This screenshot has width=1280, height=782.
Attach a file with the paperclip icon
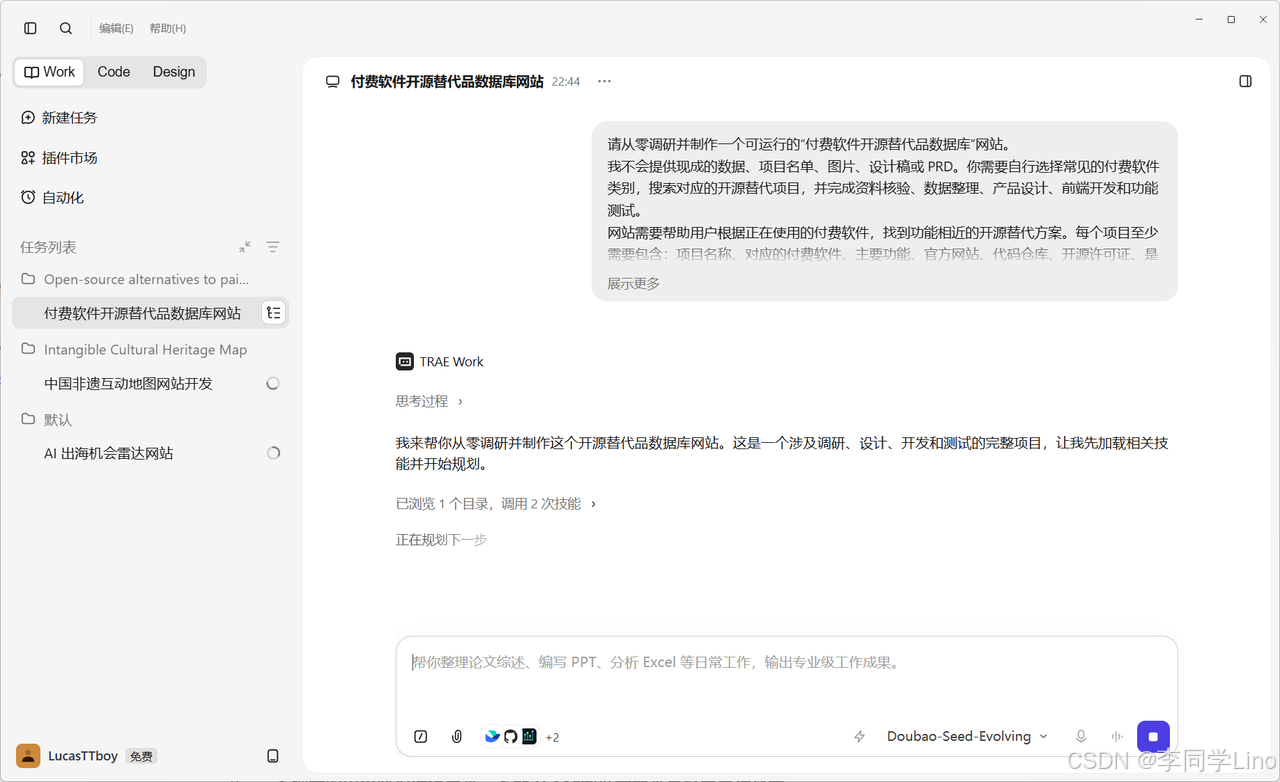tap(457, 737)
